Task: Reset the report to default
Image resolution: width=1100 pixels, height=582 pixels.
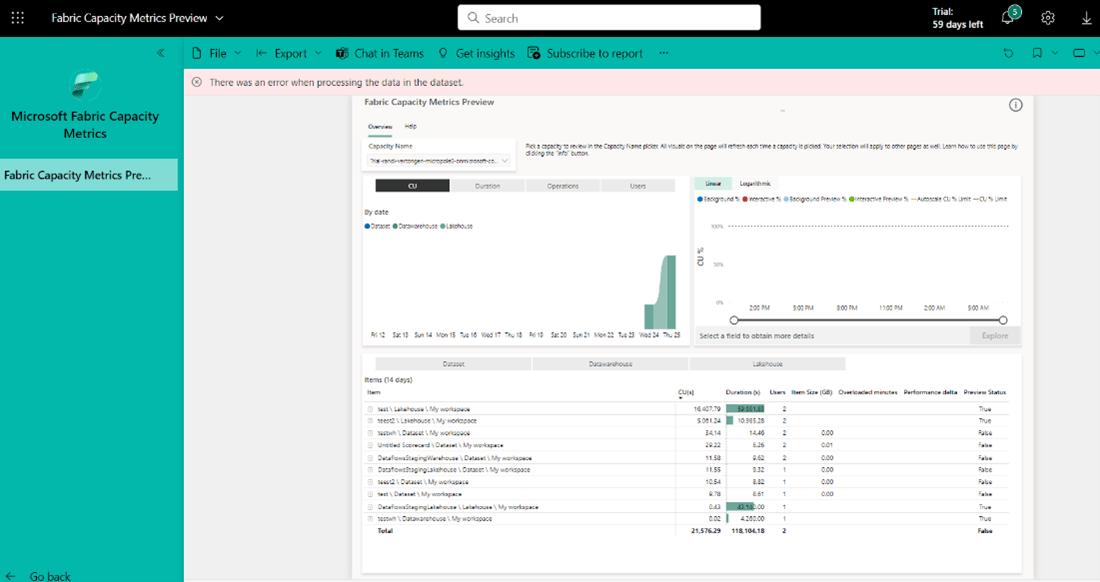Action: (x=1008, y=53)
